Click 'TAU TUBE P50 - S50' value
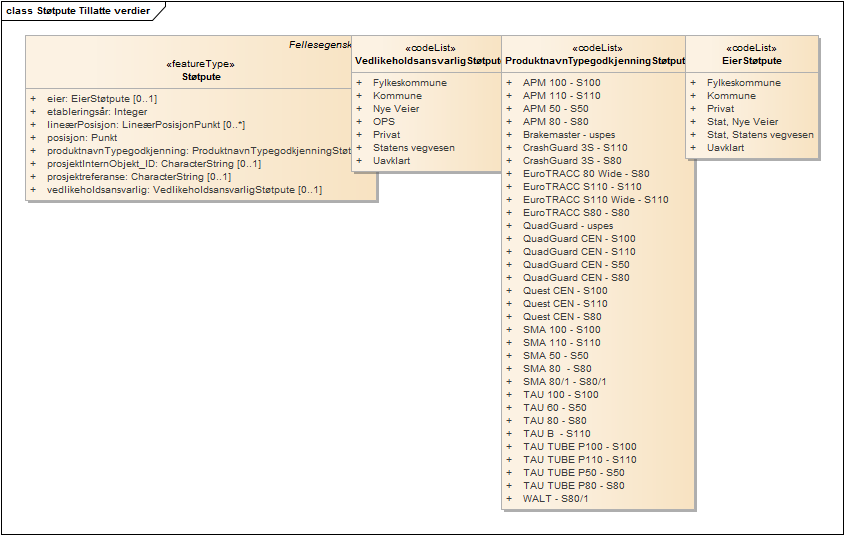 pos(573,473)
